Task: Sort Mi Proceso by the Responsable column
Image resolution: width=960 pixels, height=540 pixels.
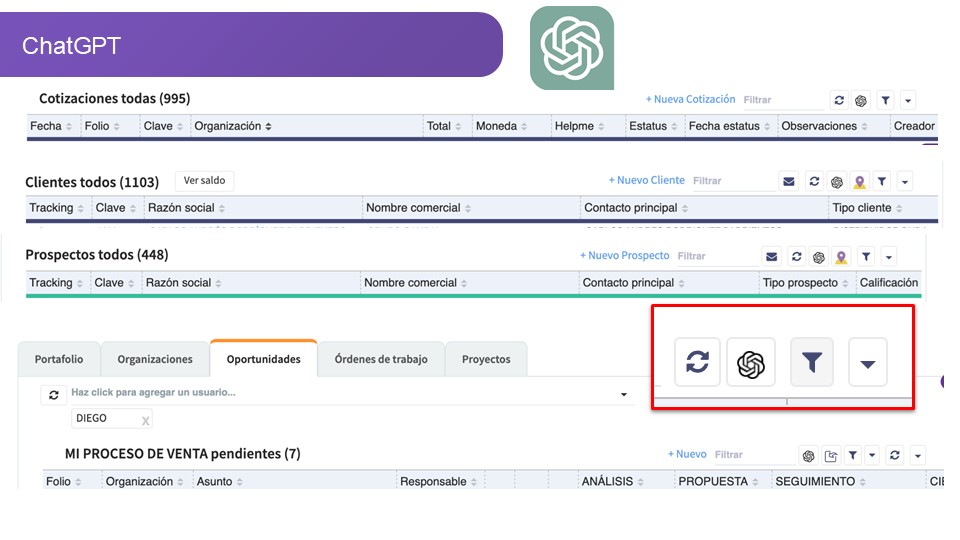Action: click(438, 482)
